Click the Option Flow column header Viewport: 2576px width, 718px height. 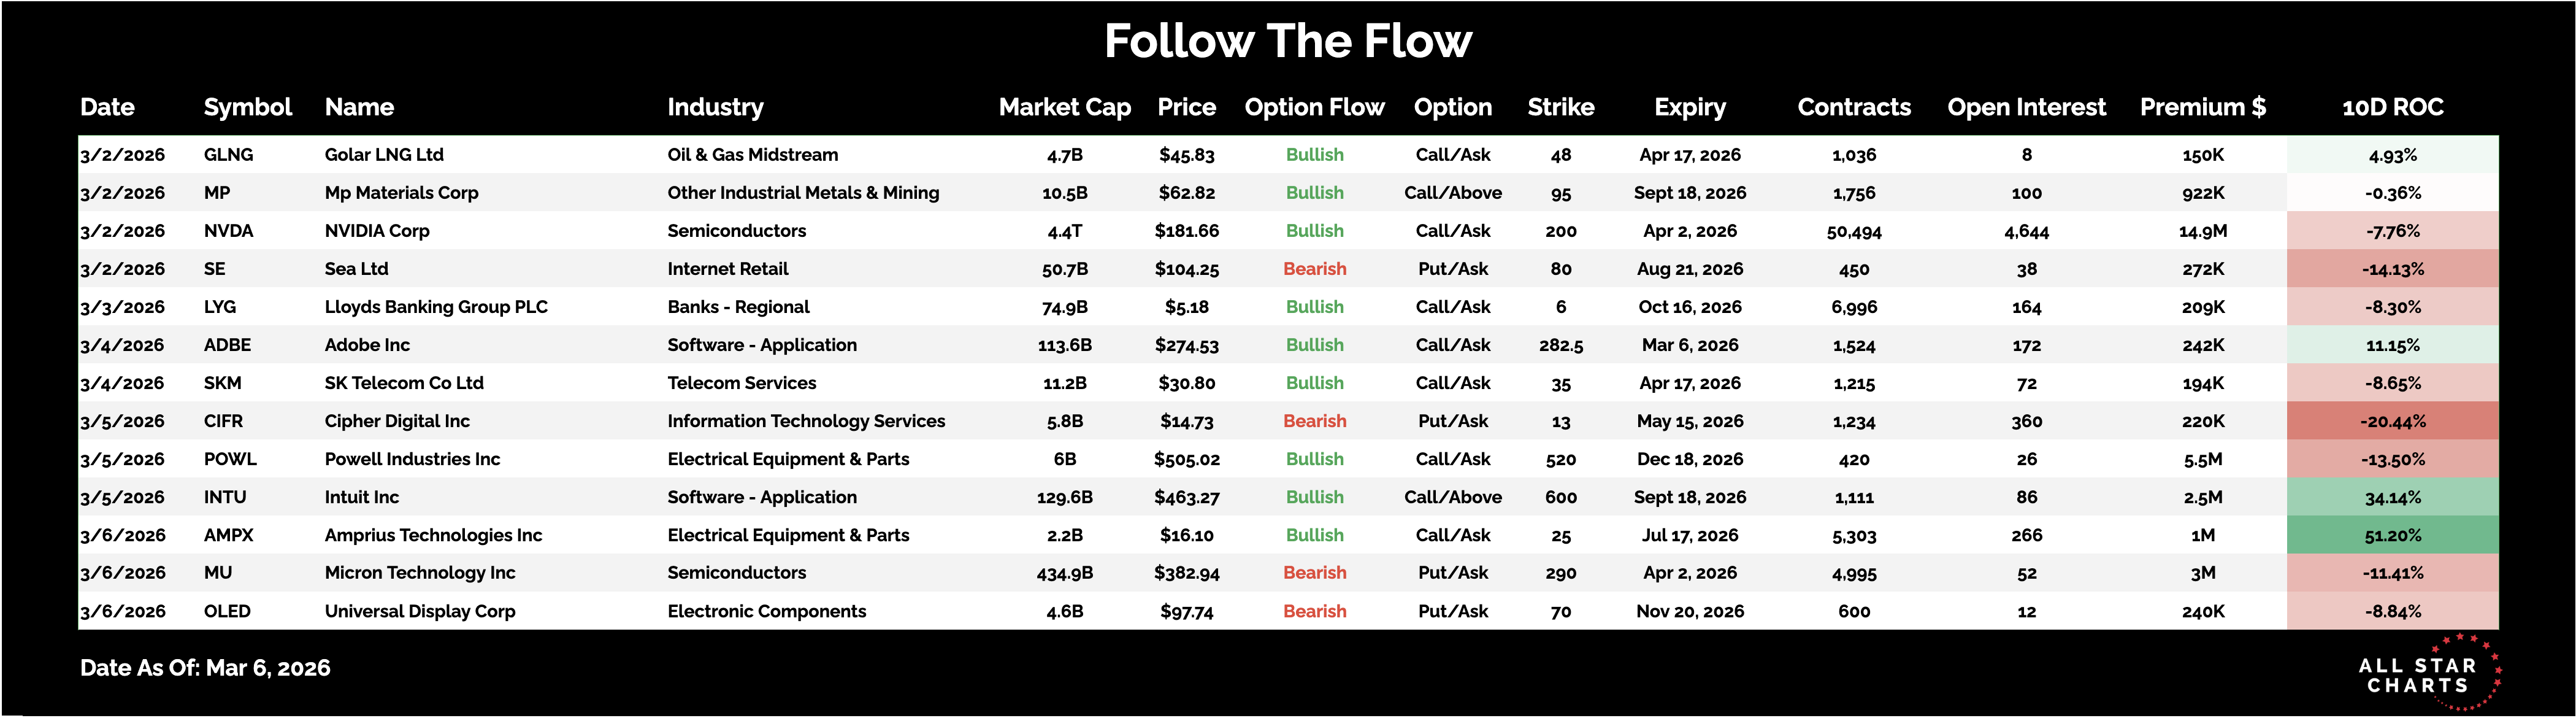(1314, 107)
